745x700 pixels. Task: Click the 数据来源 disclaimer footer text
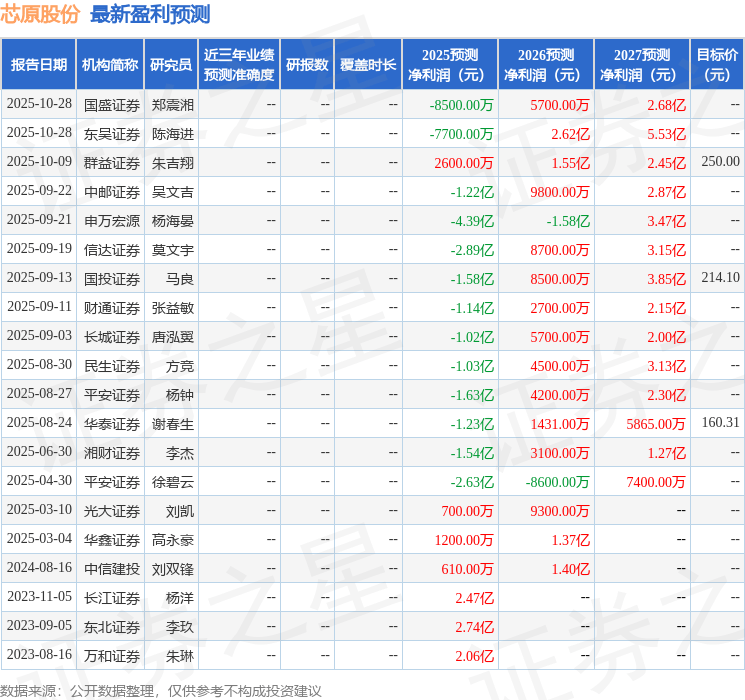point(161,691)
